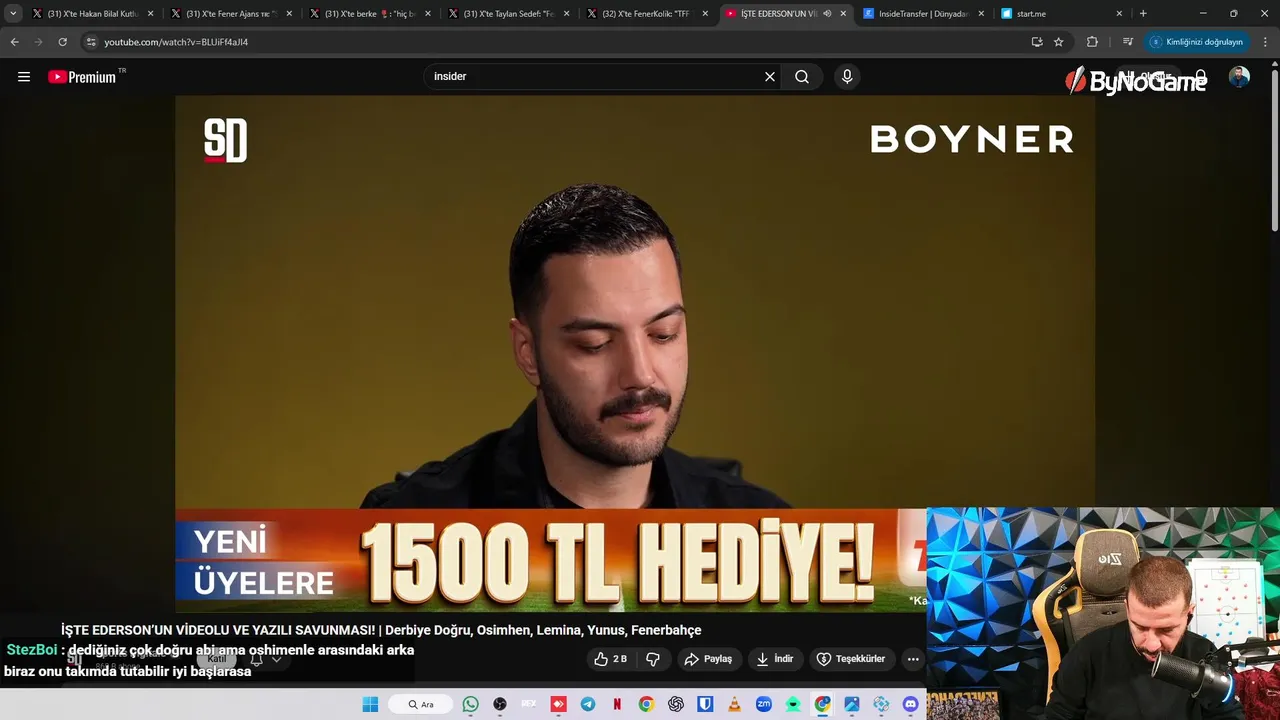Open a new browser tab with plus
The height and width of the screenshot is (720, 1280).
tap(1143, 14)
